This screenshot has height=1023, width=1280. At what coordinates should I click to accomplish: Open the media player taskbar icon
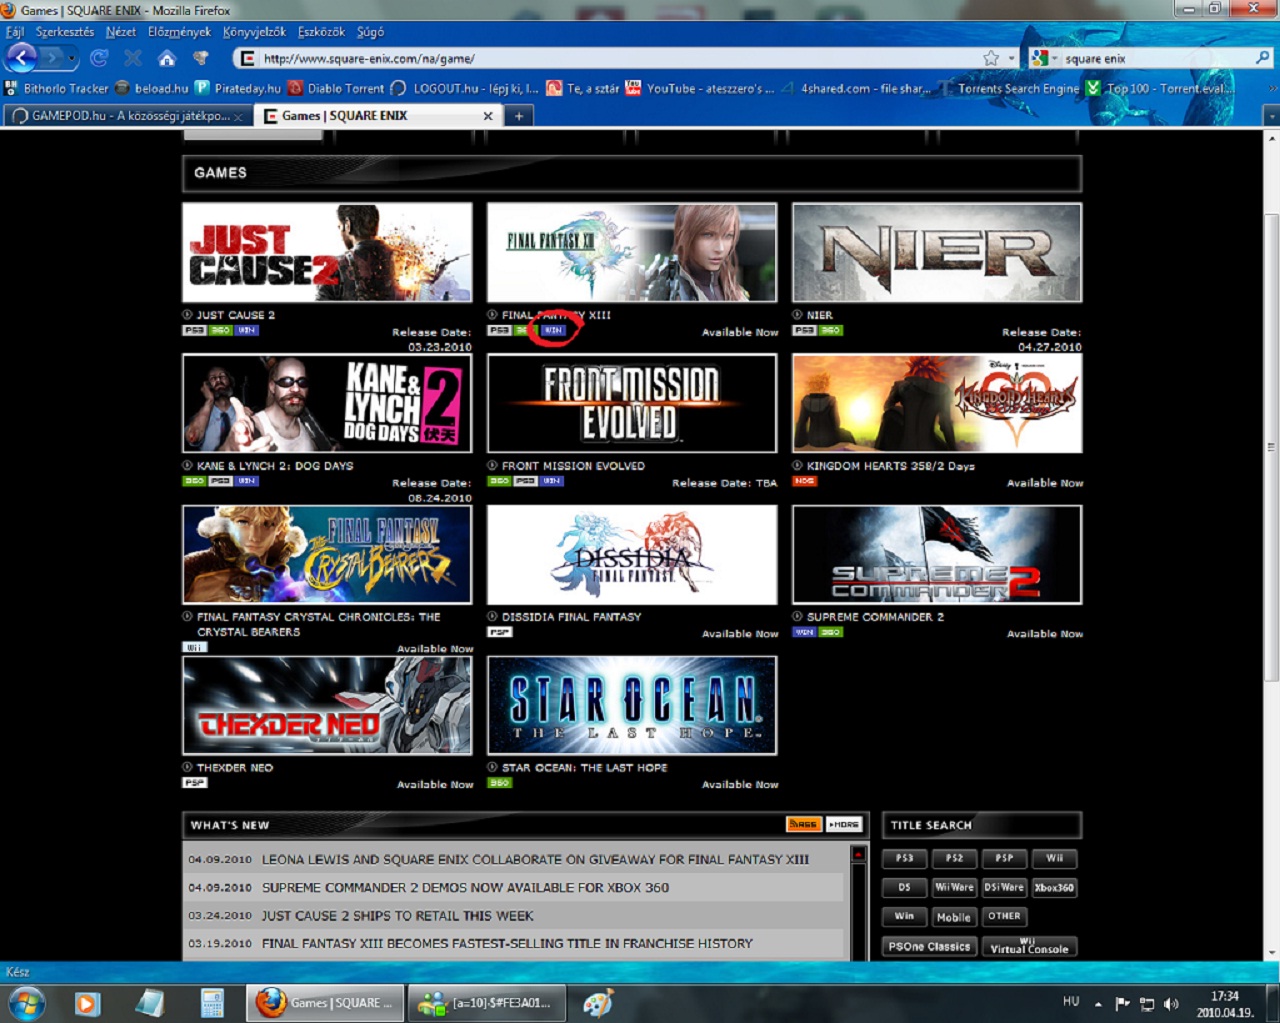[x=87, y=1003]
